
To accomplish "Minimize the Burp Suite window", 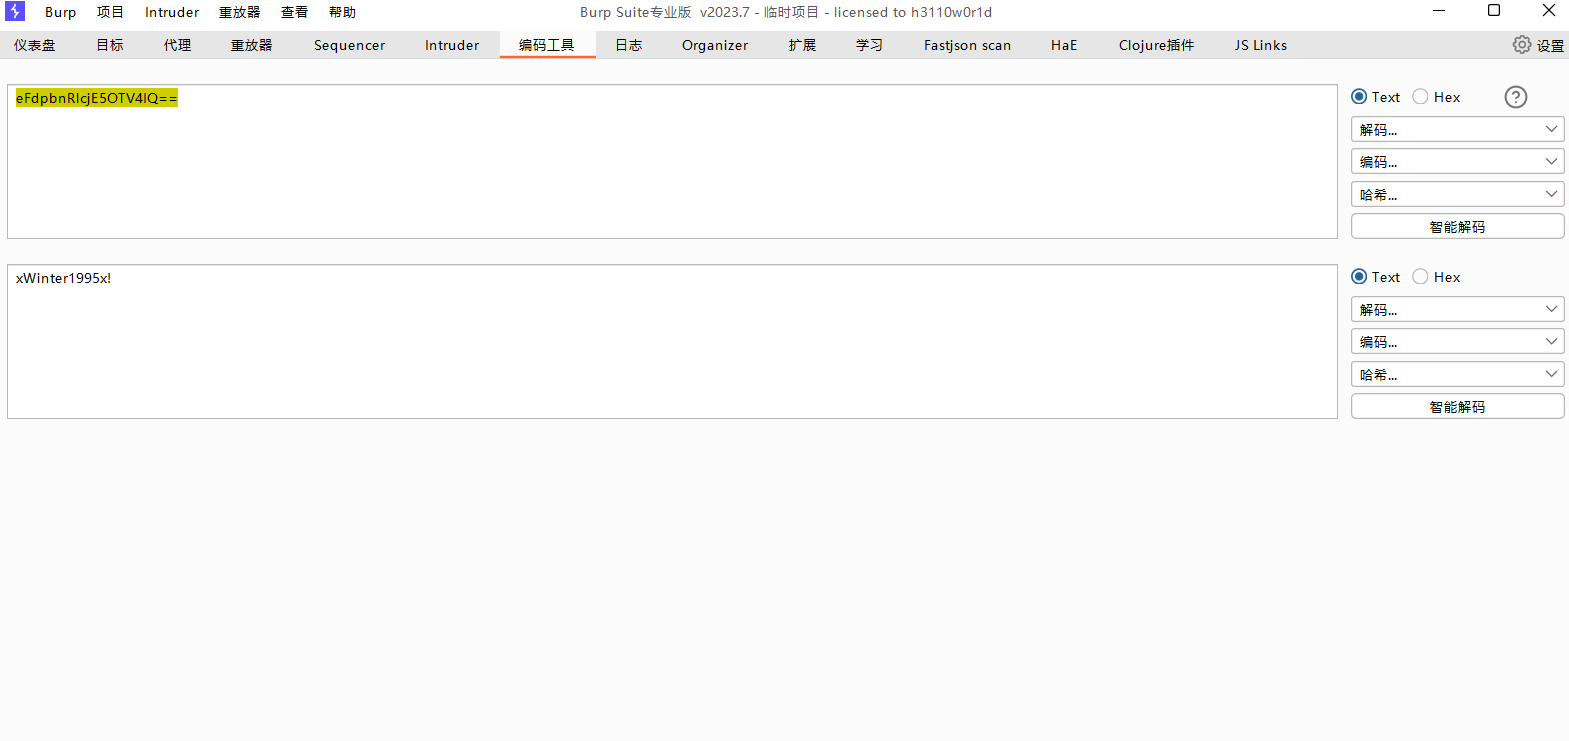I will [x=1439, y=11].
